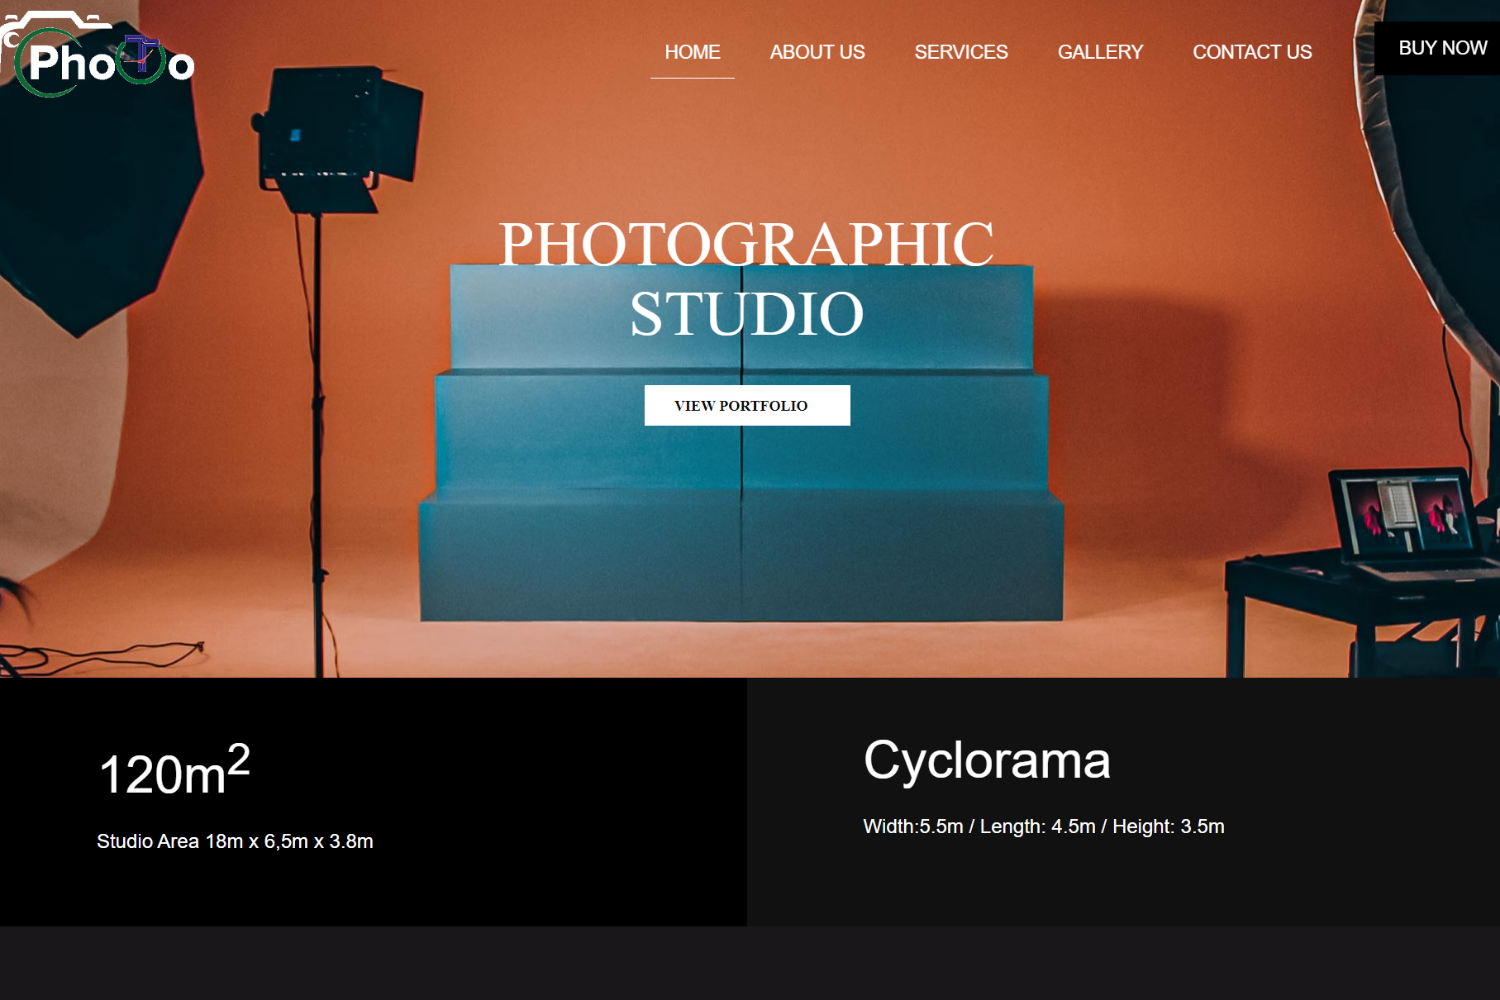Click the PhoTo camera logo
The image size is (1500, 1000).
pos(98,55)
